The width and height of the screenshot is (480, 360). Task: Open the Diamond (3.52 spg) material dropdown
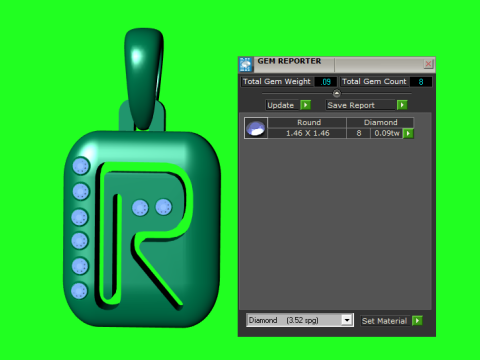tap(300, 320)
